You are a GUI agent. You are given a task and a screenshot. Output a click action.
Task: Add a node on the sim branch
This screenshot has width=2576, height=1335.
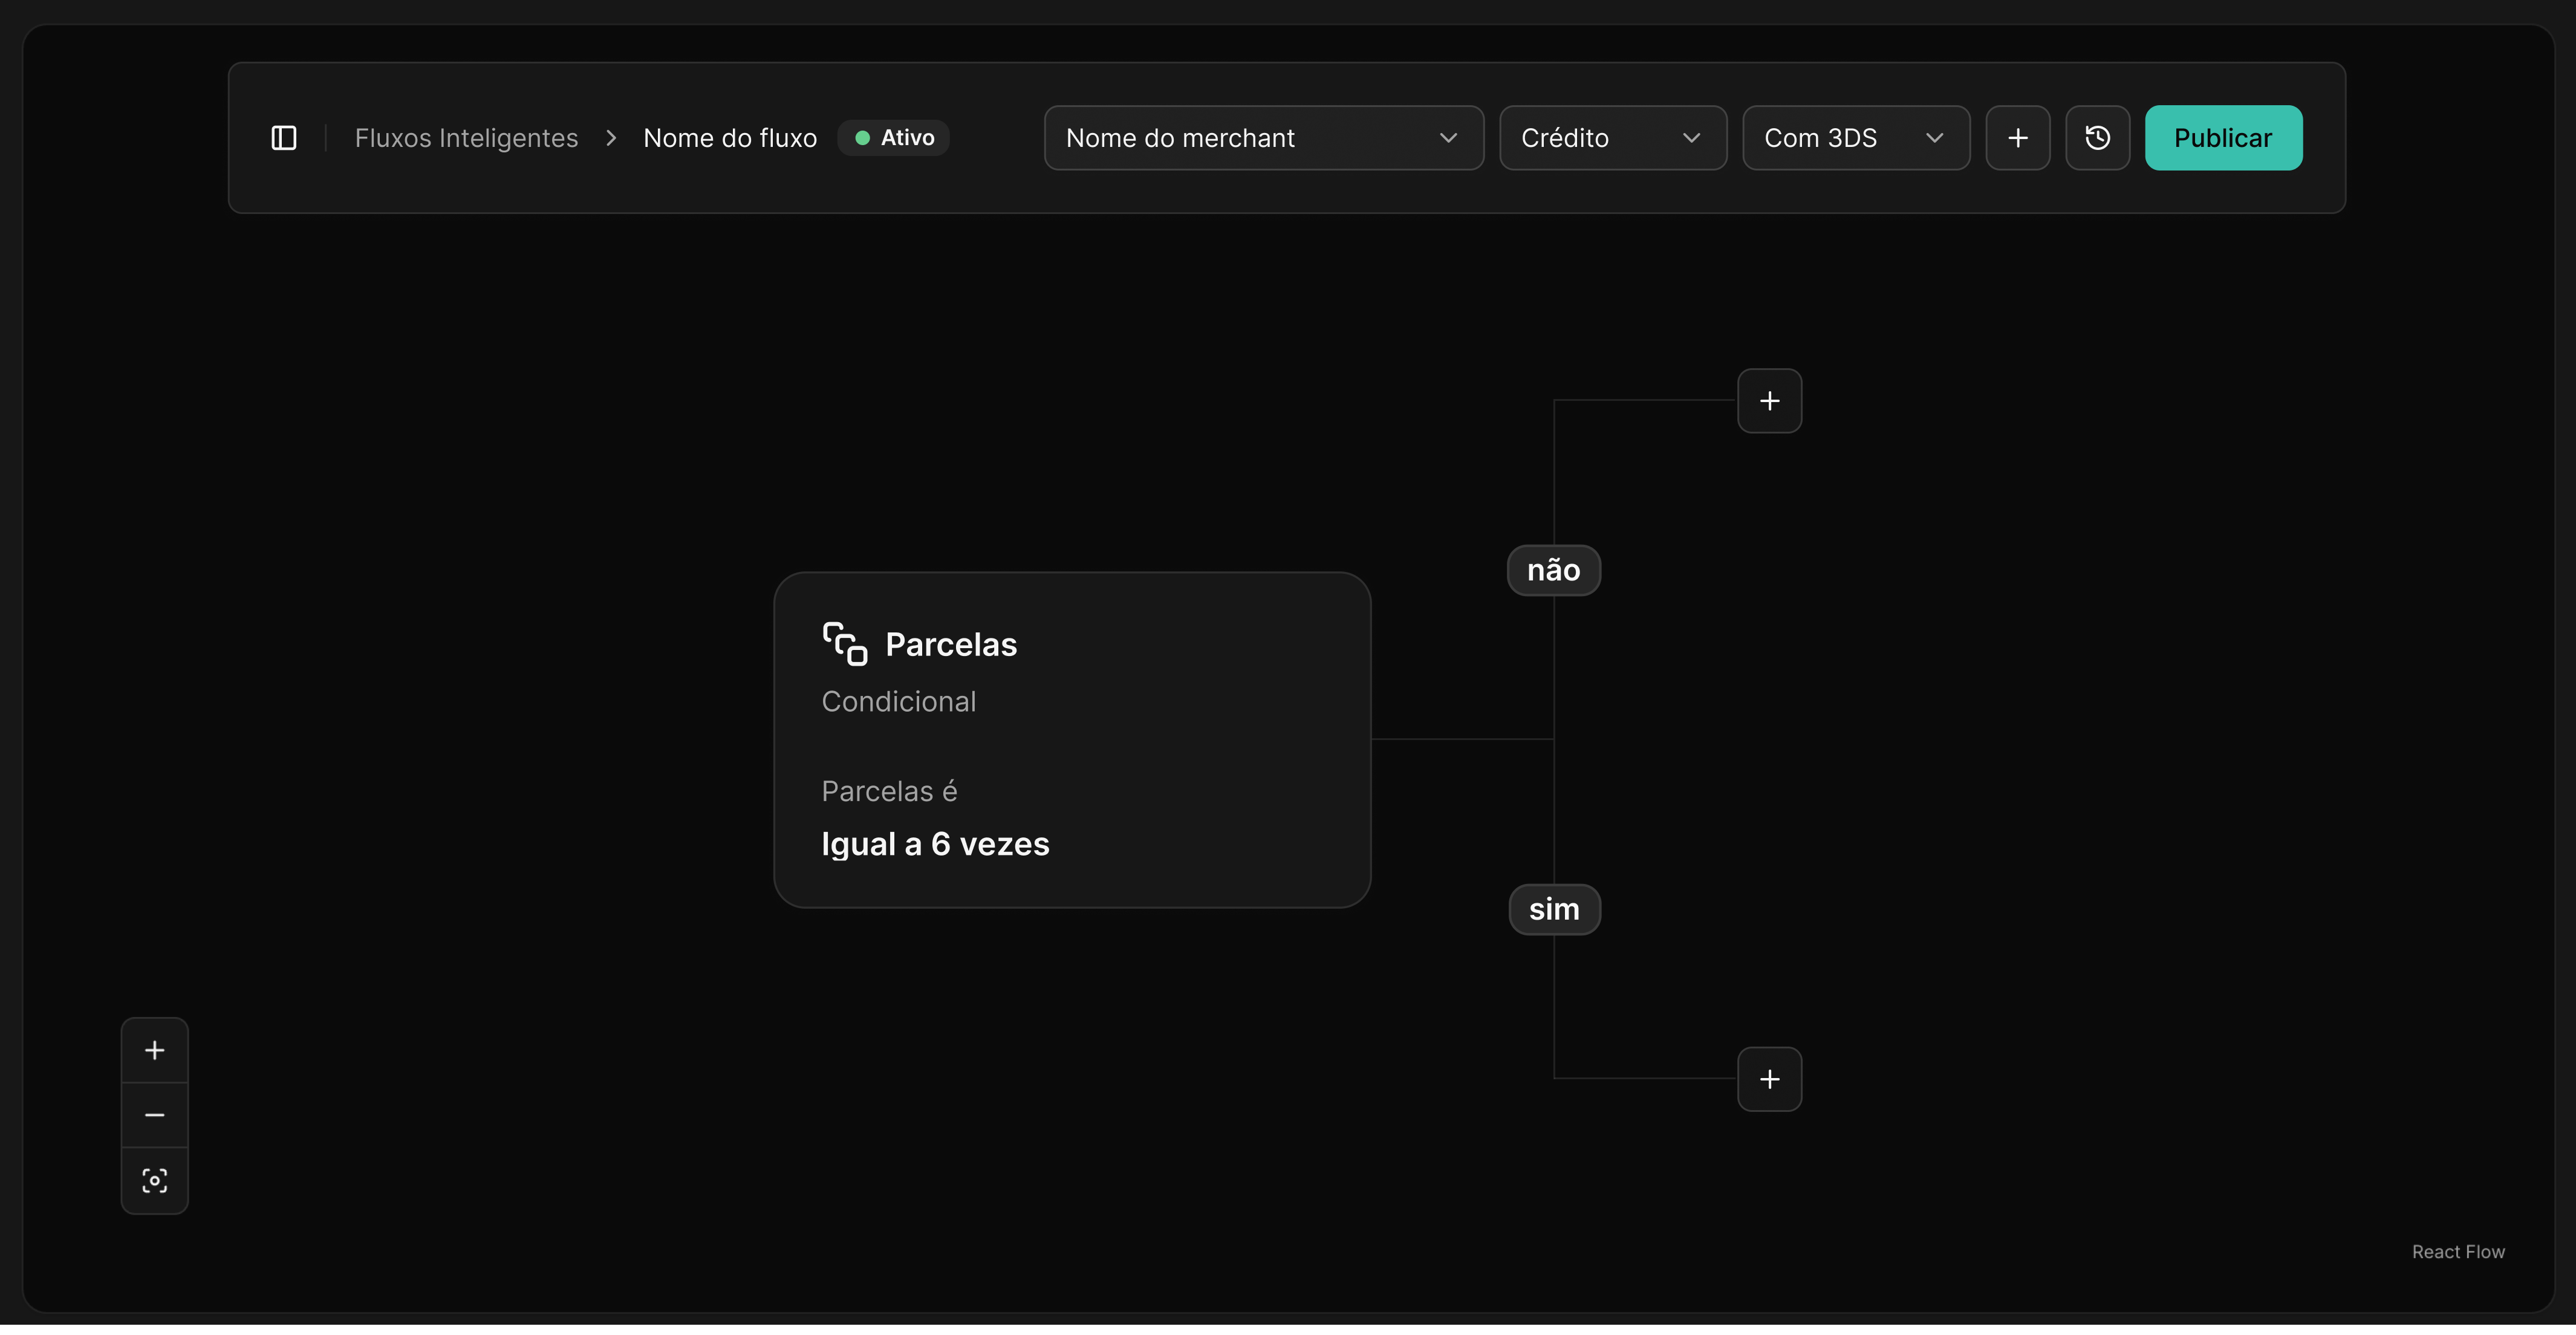point(1769,1080)
